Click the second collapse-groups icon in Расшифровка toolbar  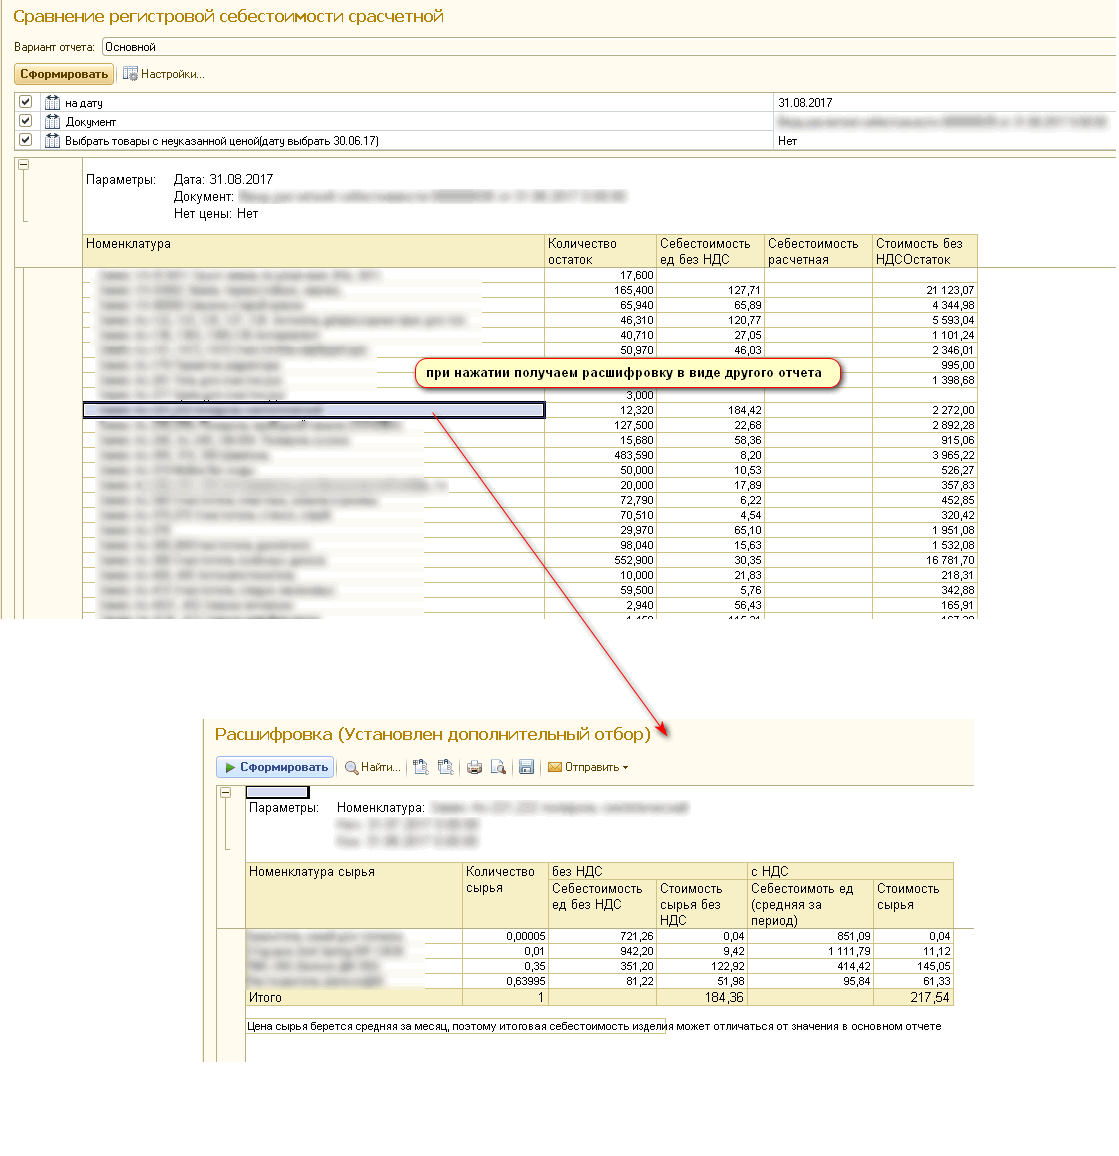[x=445, y=768]
